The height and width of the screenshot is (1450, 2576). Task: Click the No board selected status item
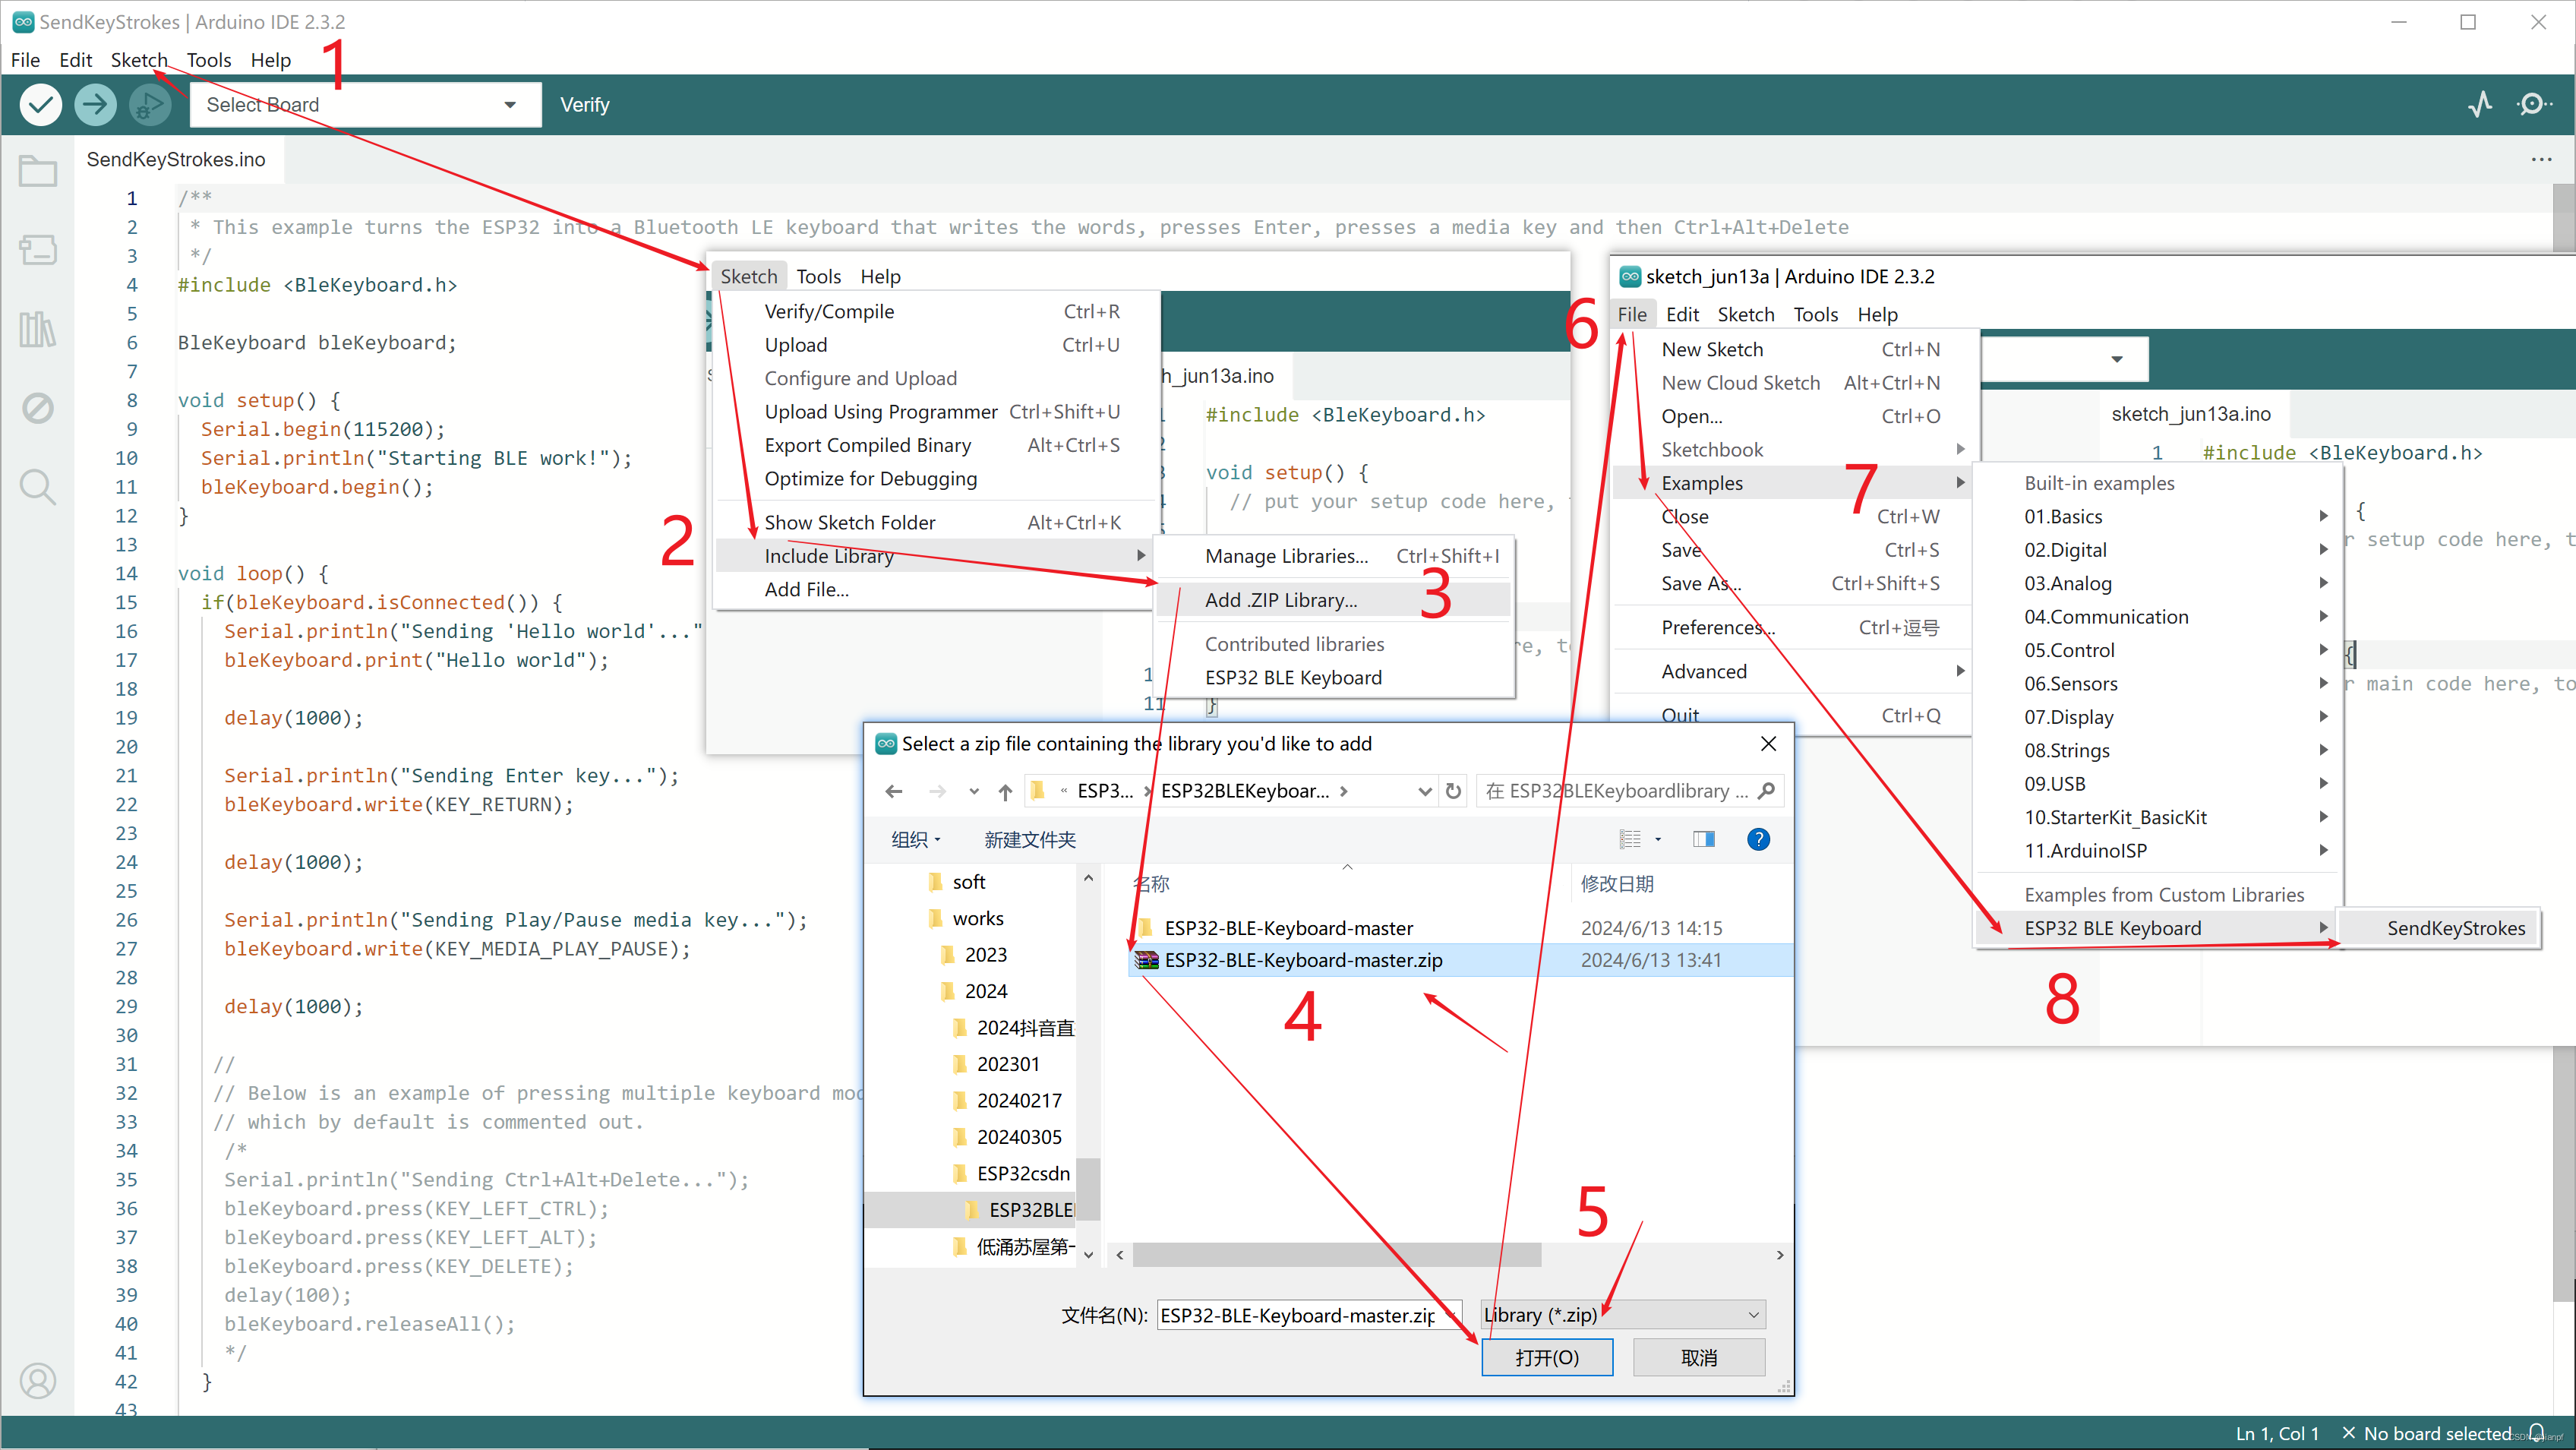(x=2426, y=1432)
